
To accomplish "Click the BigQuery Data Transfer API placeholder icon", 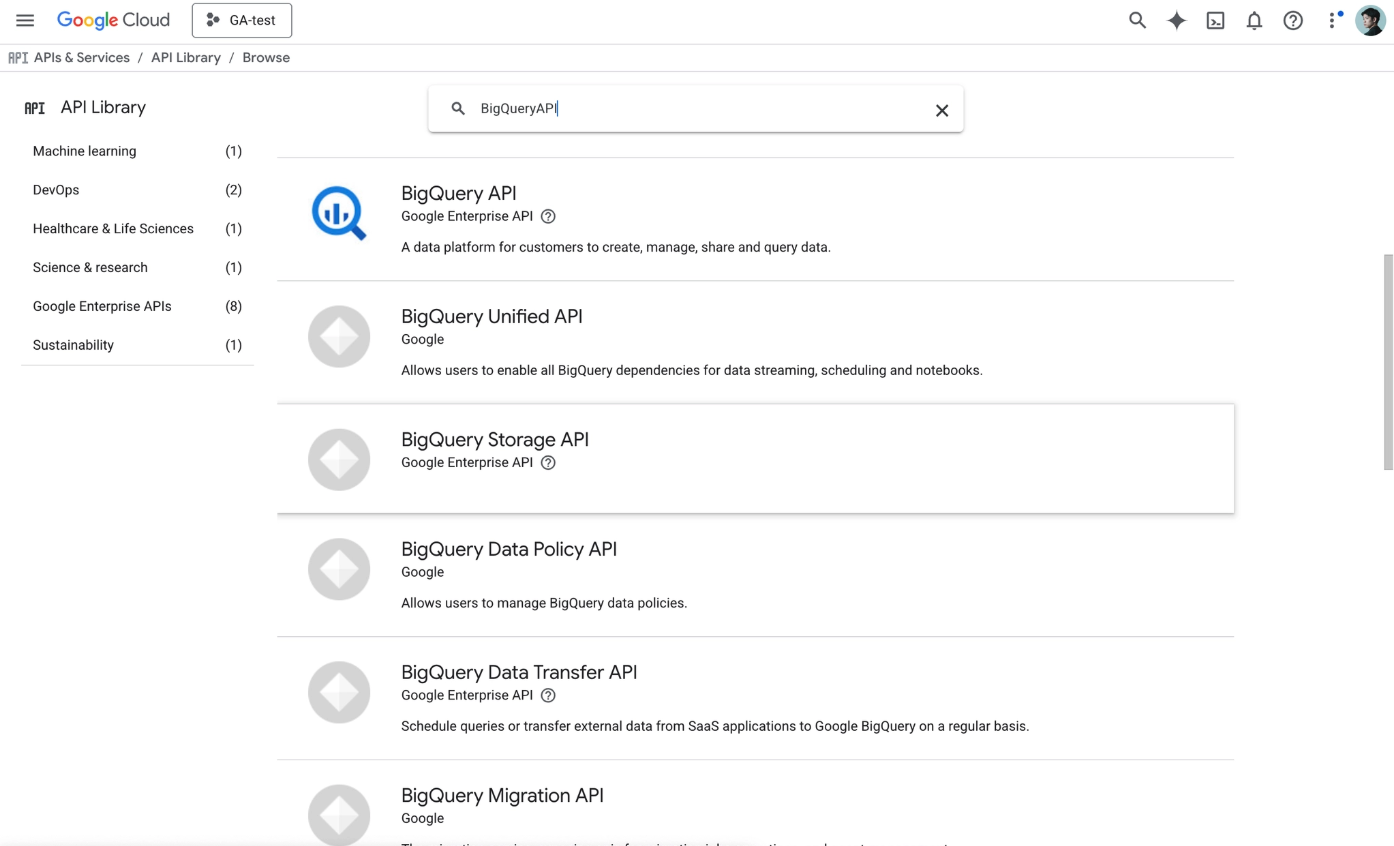I will point(339,692).
